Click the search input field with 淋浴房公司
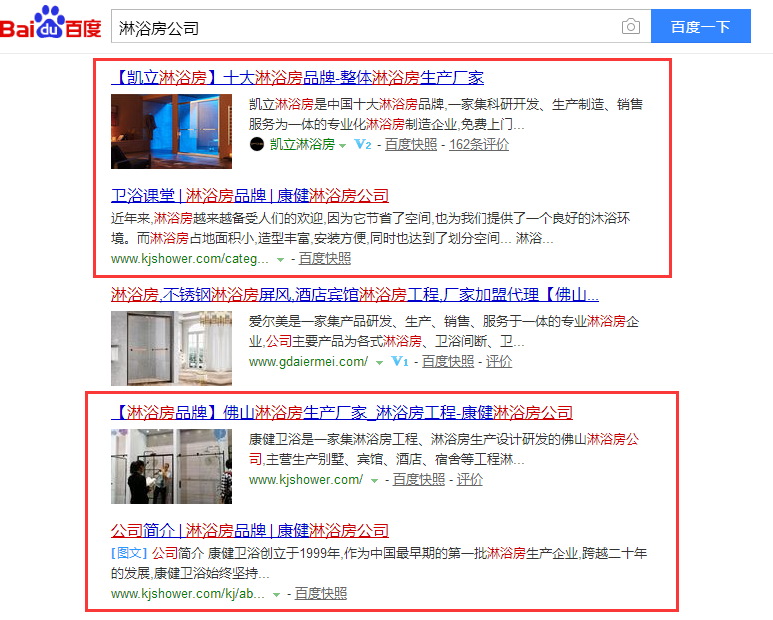The width and height of the screenshot is (773, 620). (x=365, y=26)
